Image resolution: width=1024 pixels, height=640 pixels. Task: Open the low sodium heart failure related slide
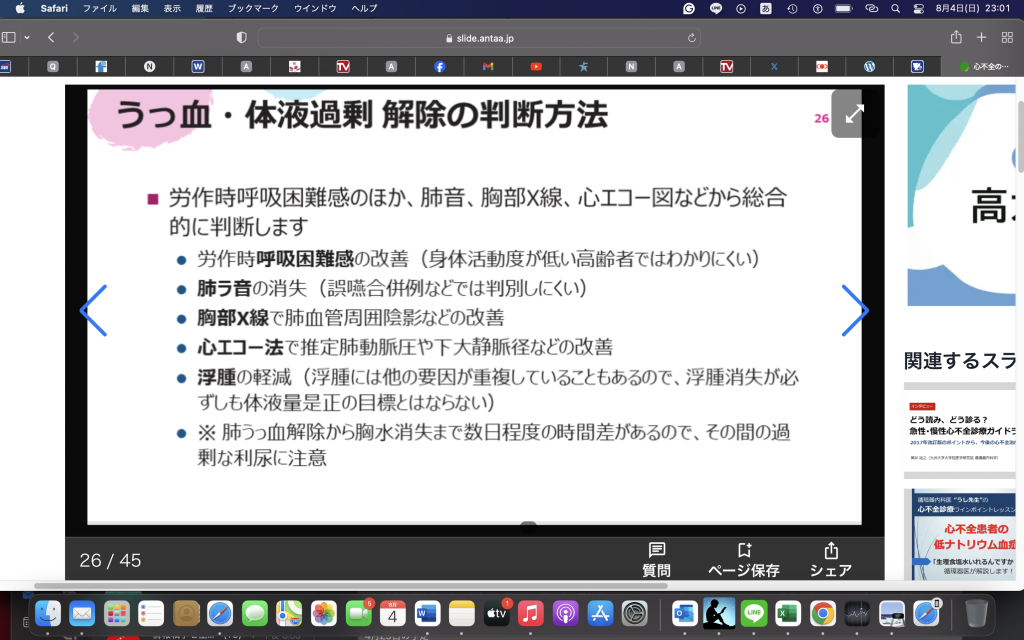pos(964,535)
